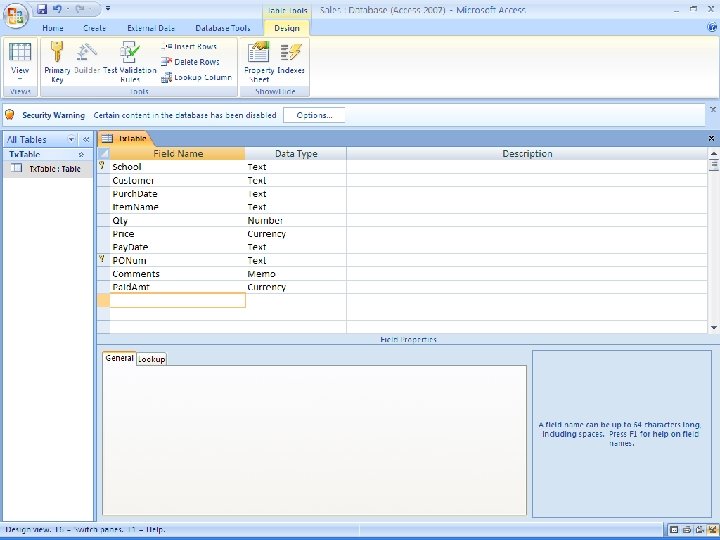Screen dimensions: 720x540
Task: Click the Save icon in quick access toolbar
Action: coord(42,8)
